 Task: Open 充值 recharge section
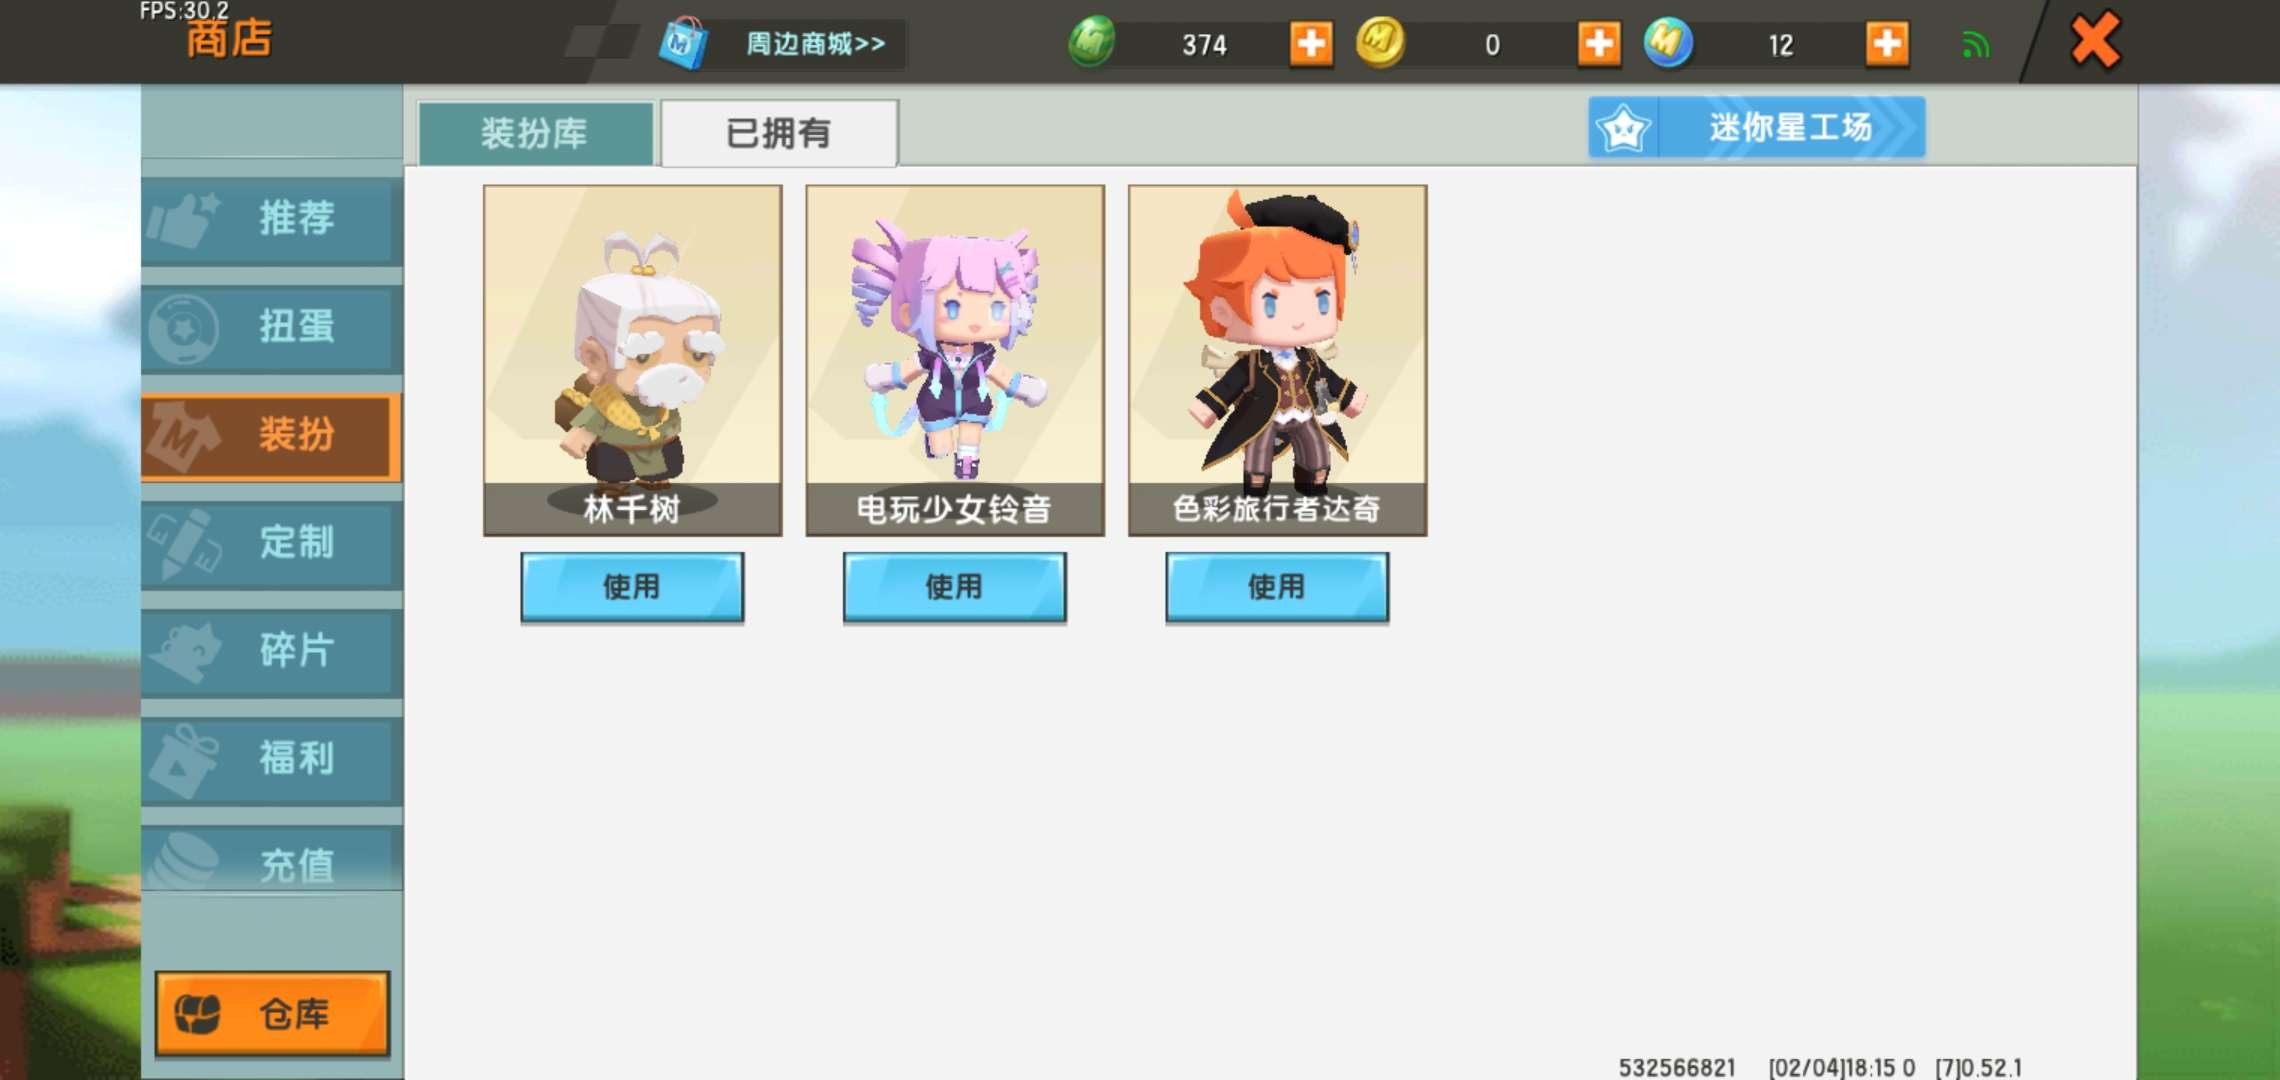272,860
